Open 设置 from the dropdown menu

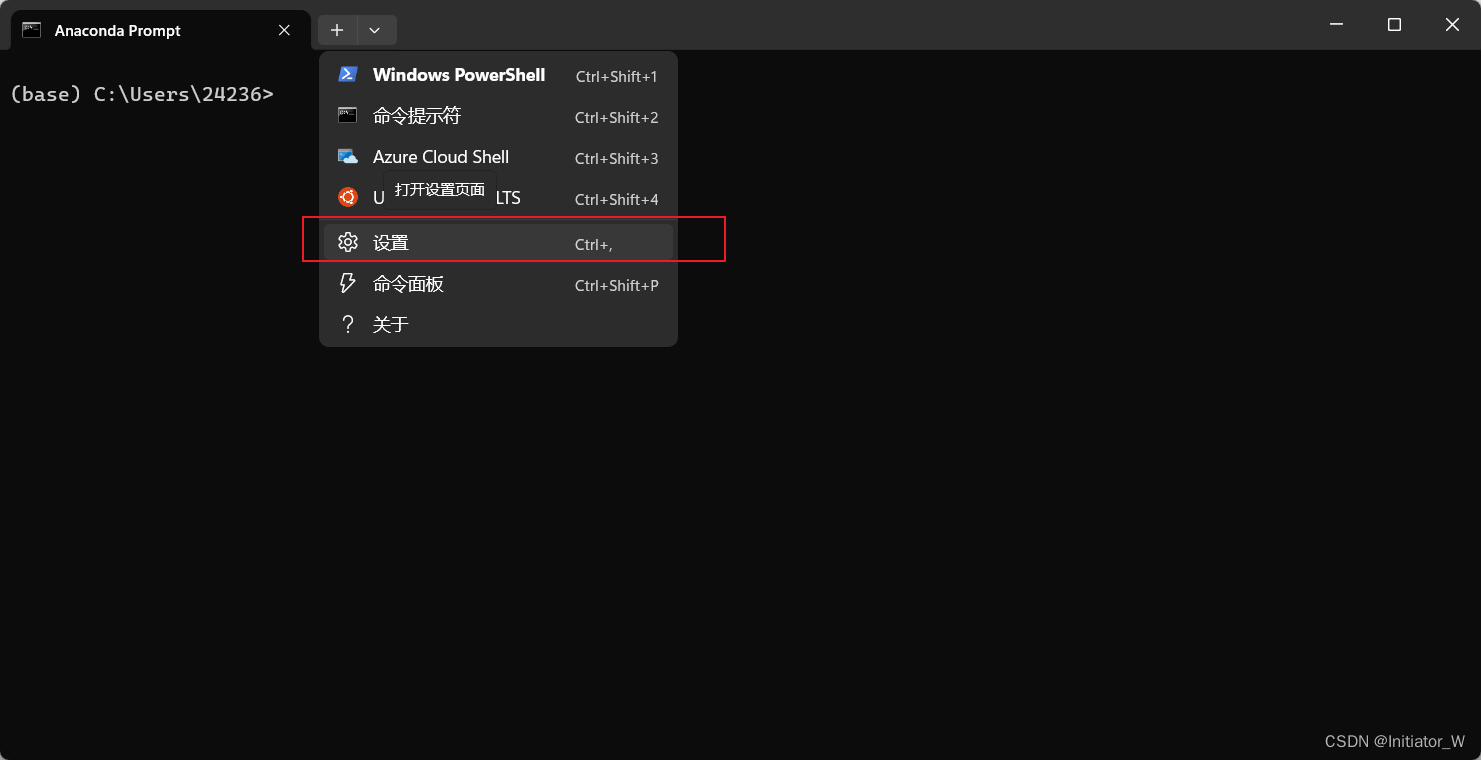pyautogui.click(x=498, y=243)
